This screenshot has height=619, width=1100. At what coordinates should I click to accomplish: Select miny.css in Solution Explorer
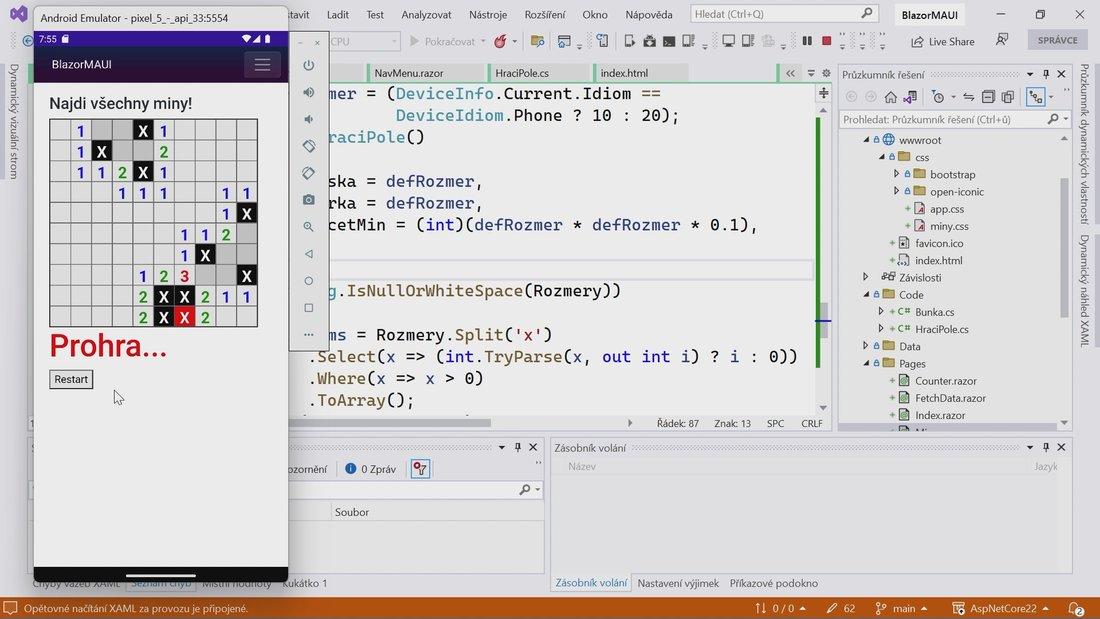pos(948,226)
